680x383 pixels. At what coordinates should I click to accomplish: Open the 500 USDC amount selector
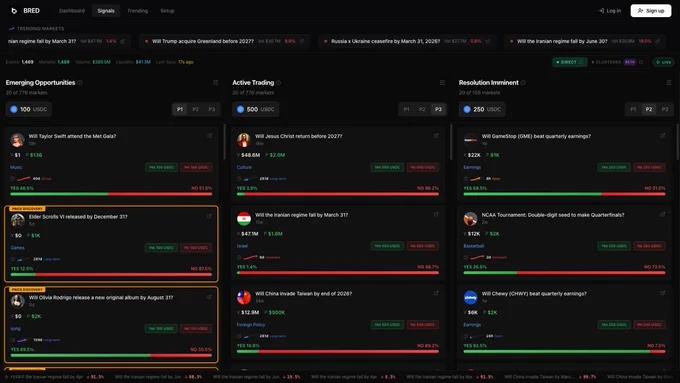pyautogui.click(x=255, y=109)
